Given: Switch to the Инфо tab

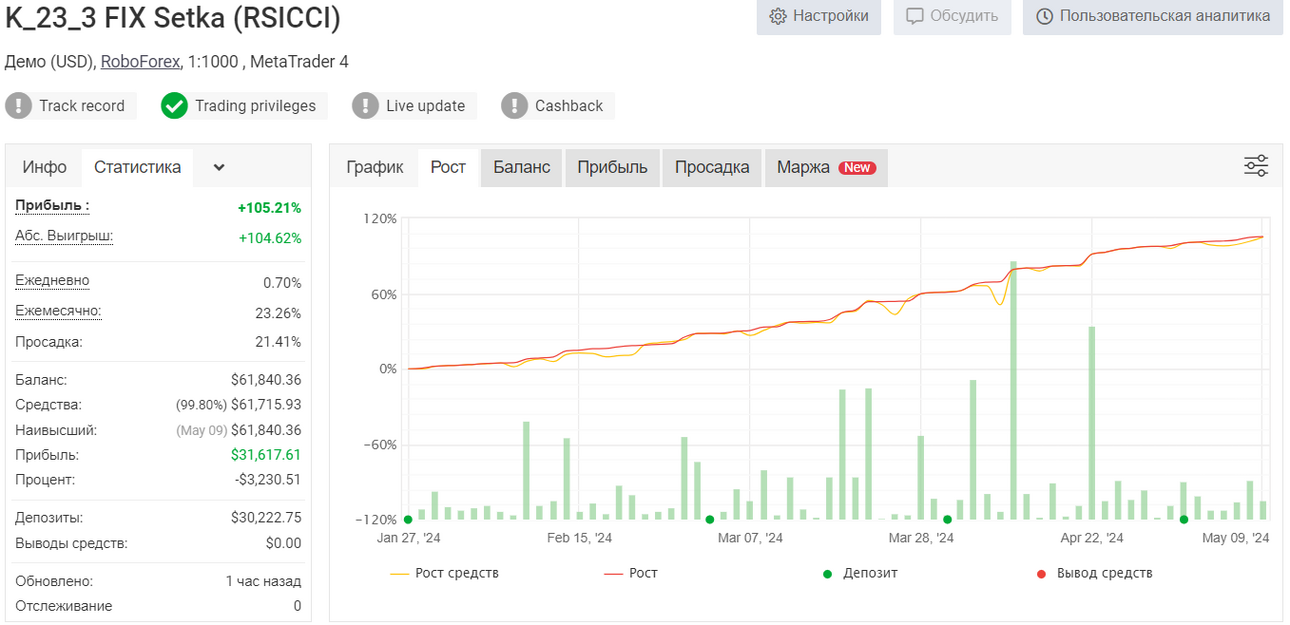Looking at the screenshot, I should click(45, 167).
